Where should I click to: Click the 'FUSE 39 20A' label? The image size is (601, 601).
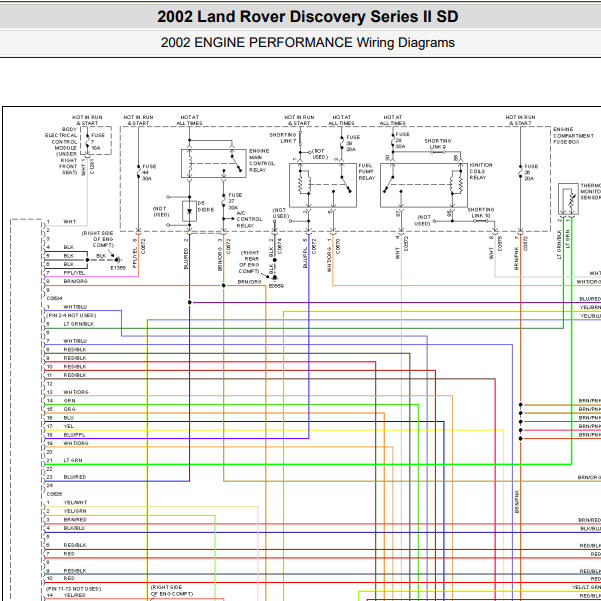[352, 143]
